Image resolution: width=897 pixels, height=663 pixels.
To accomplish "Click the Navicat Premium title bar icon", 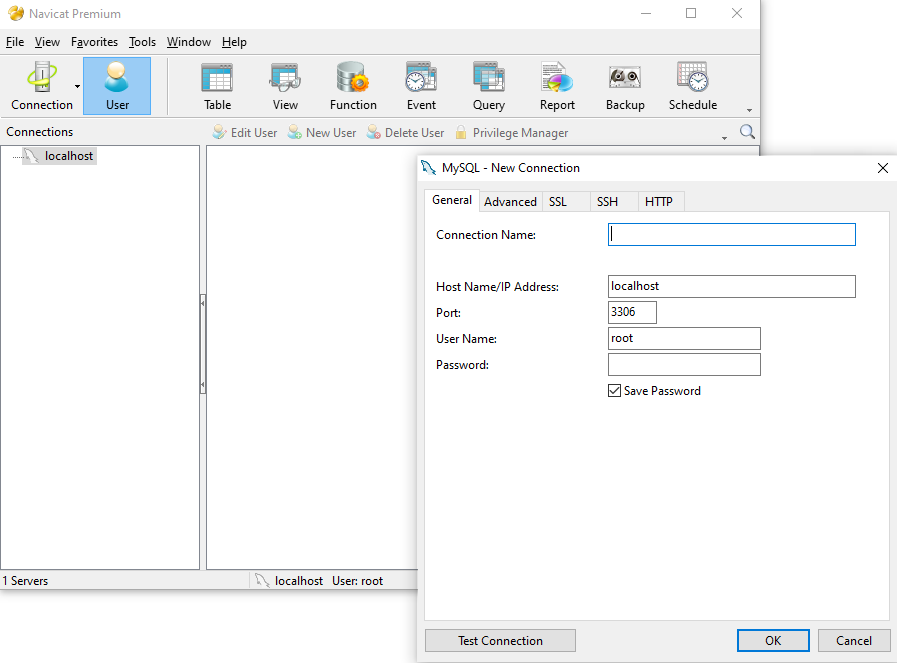I will click(16, 13).
